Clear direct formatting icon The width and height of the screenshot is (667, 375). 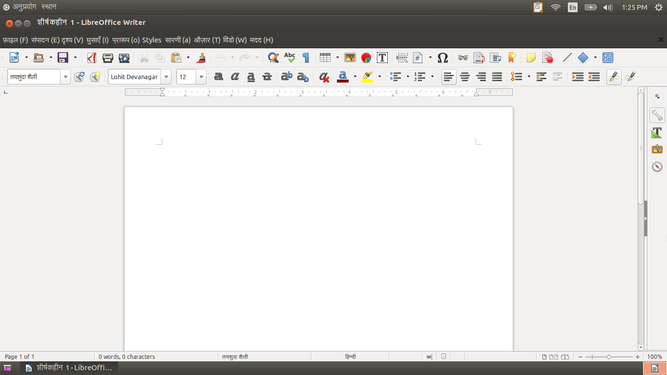[x=324, y=77]
